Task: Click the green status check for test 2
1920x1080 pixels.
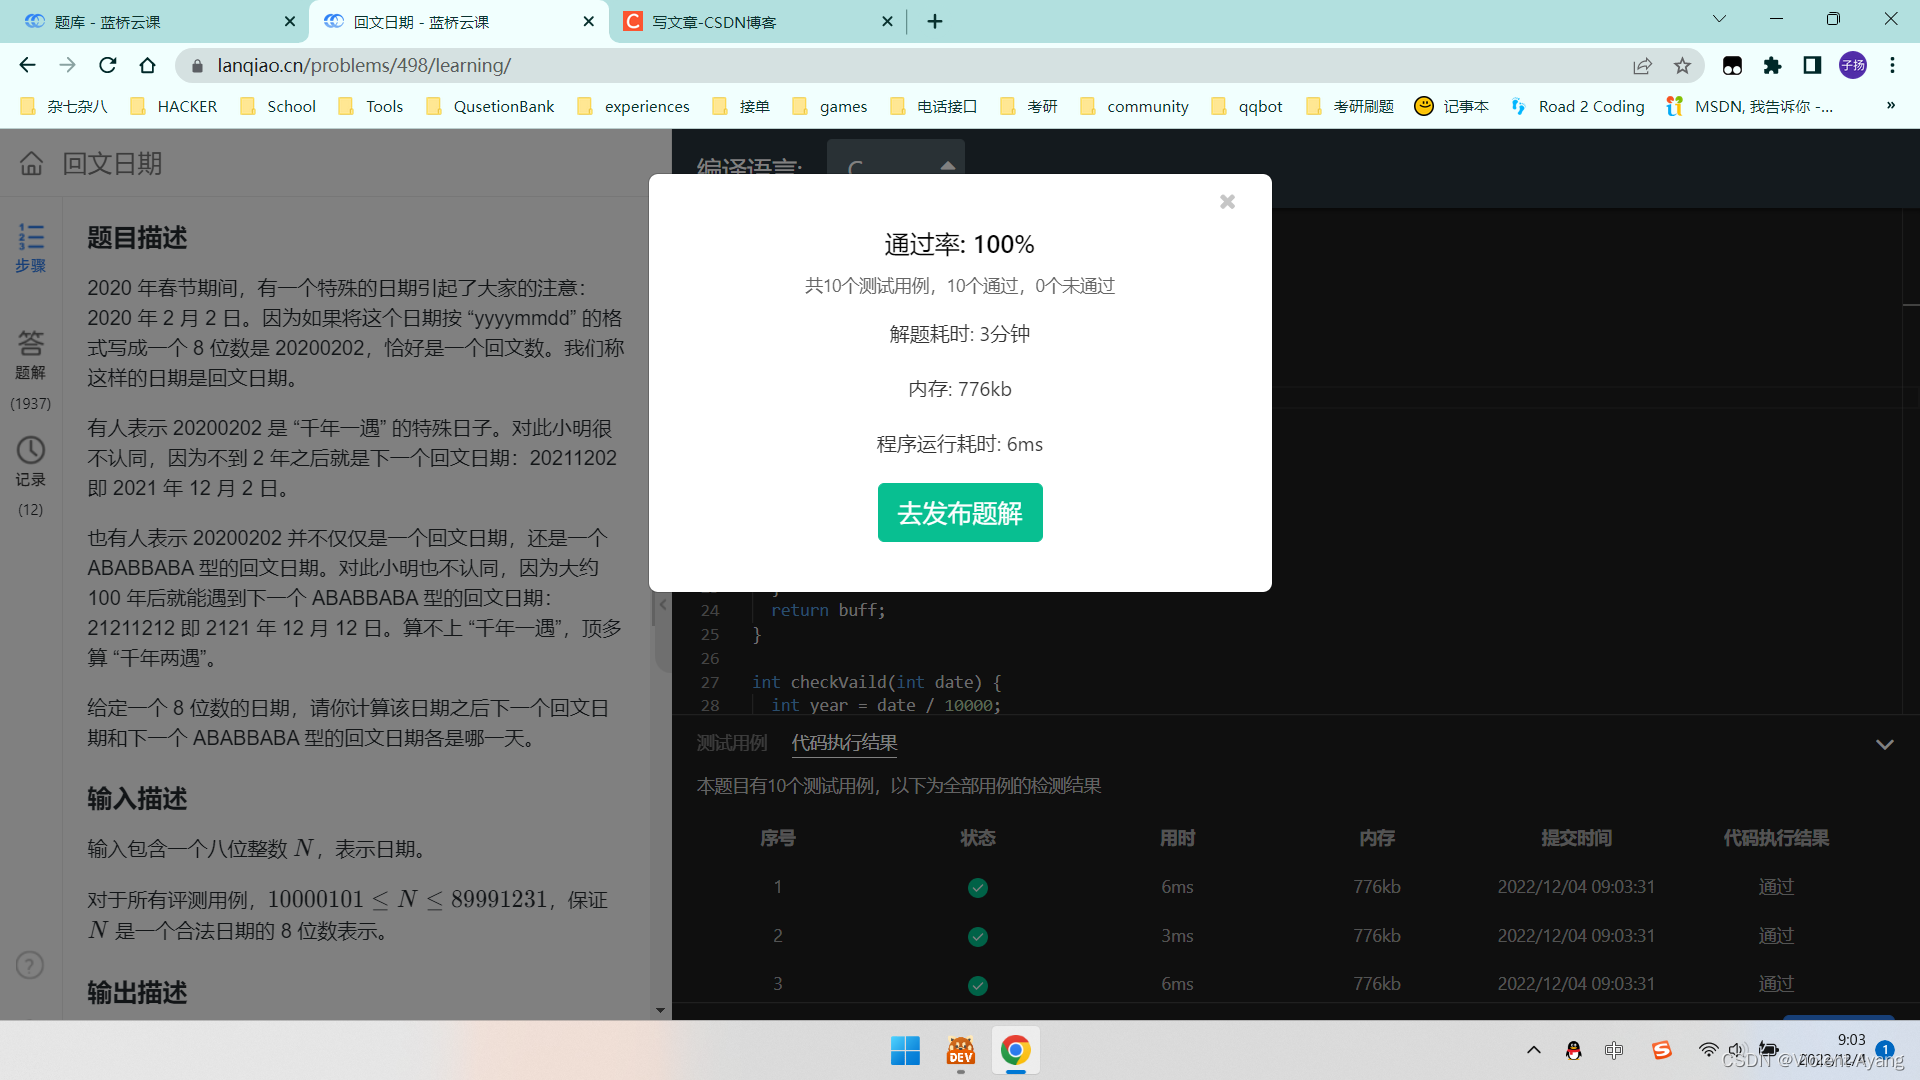Action: click(978, 937)
